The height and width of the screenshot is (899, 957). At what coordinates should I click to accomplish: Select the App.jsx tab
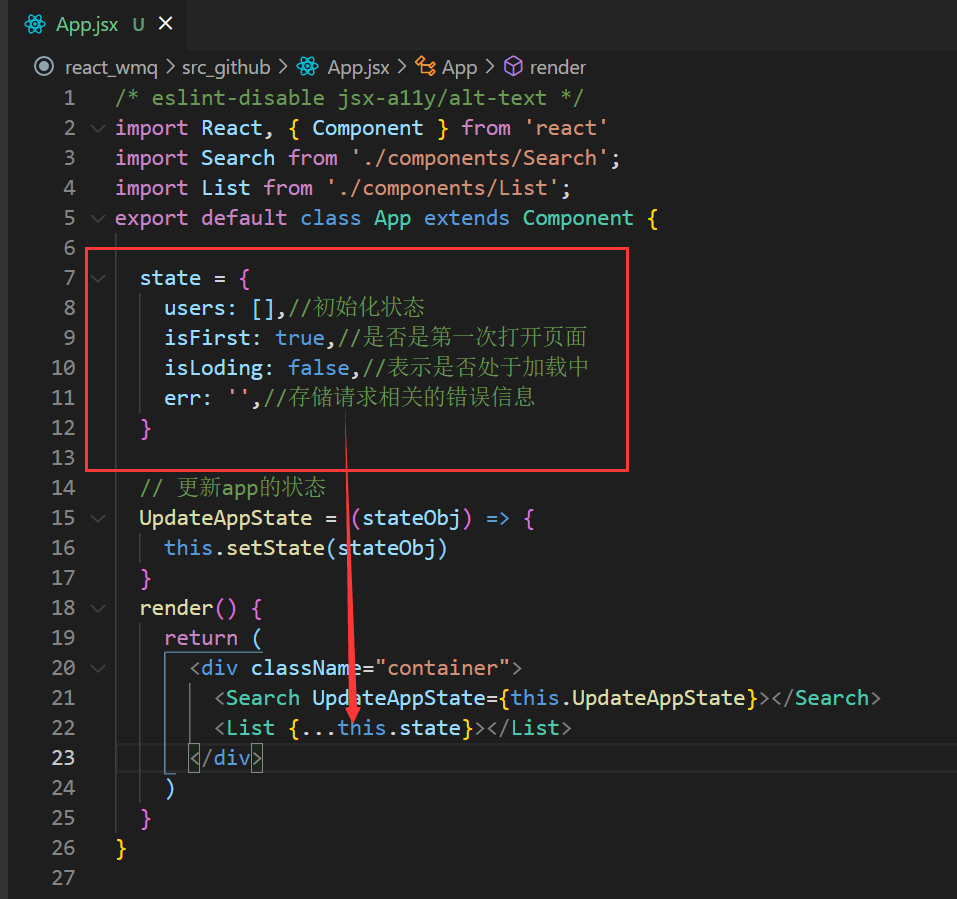[86, 25]
